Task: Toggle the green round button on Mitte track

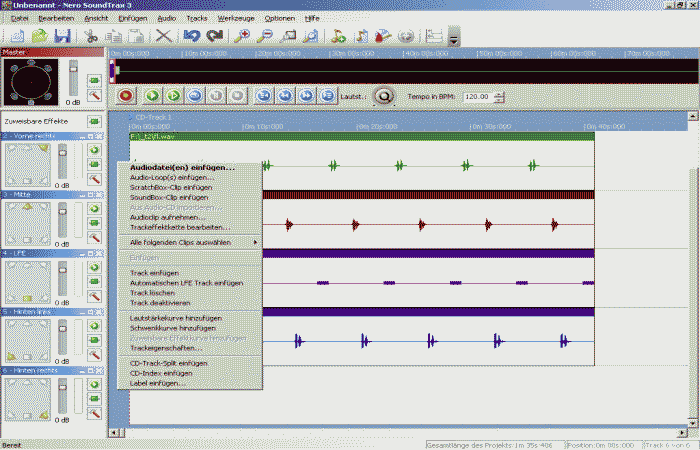Action: 95,205
